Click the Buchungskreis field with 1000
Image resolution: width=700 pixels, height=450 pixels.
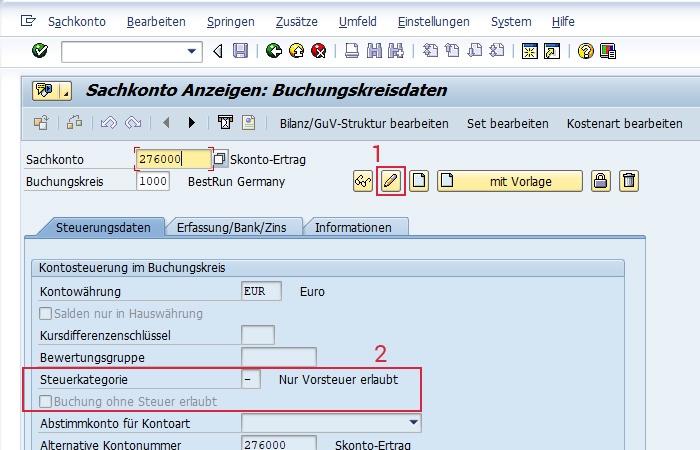coord(153,181)
